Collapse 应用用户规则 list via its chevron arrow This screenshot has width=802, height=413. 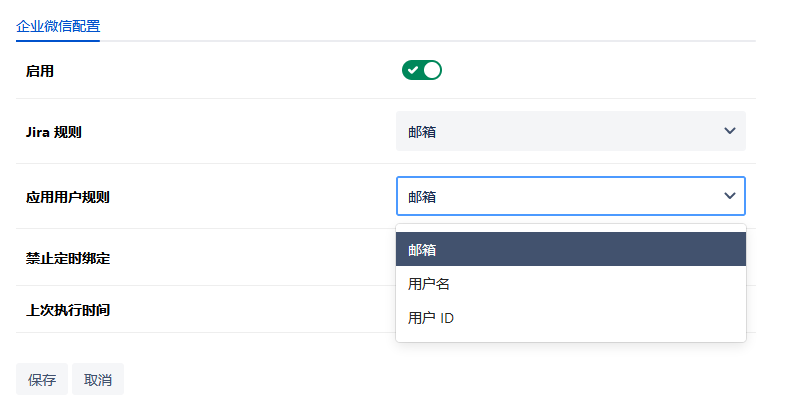(729, 196)
